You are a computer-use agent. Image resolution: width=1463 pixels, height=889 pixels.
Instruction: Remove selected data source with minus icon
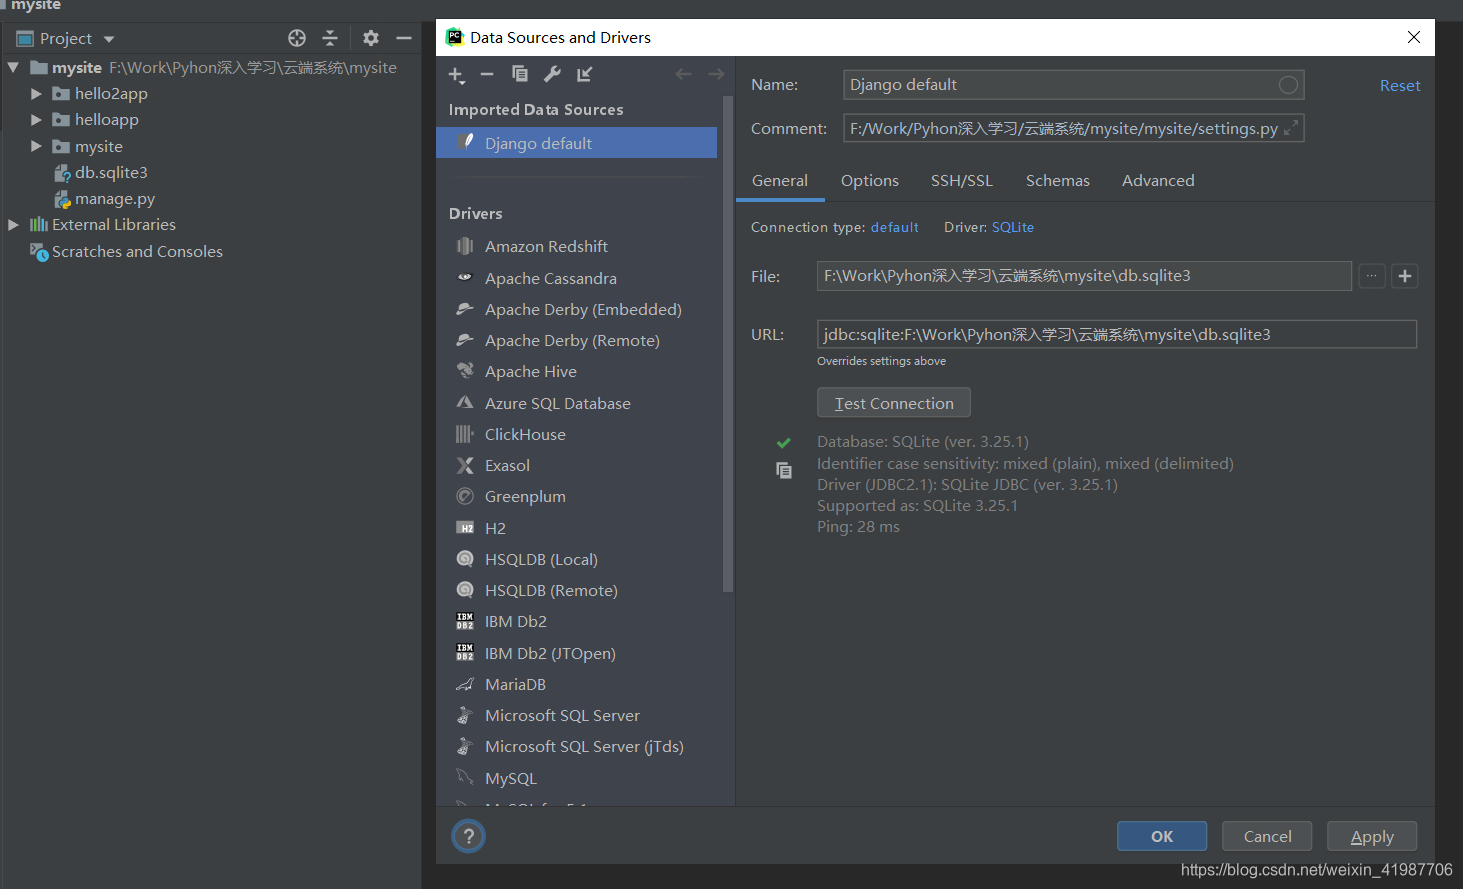(x=487, y=74)
